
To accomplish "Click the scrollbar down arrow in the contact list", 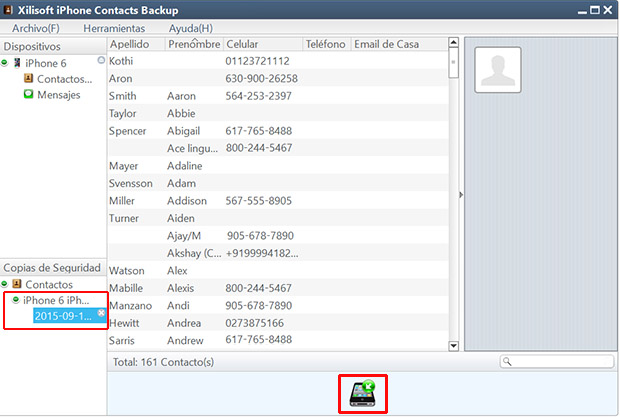I will point(454,346).
